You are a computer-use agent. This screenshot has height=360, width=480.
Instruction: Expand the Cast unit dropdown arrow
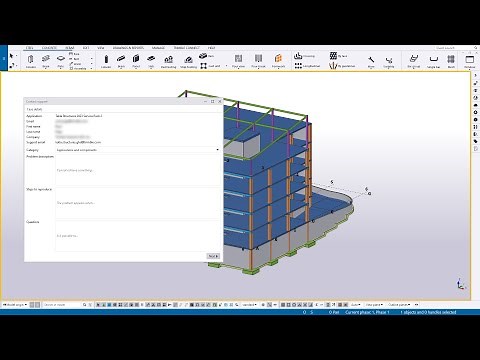(226, 66)
